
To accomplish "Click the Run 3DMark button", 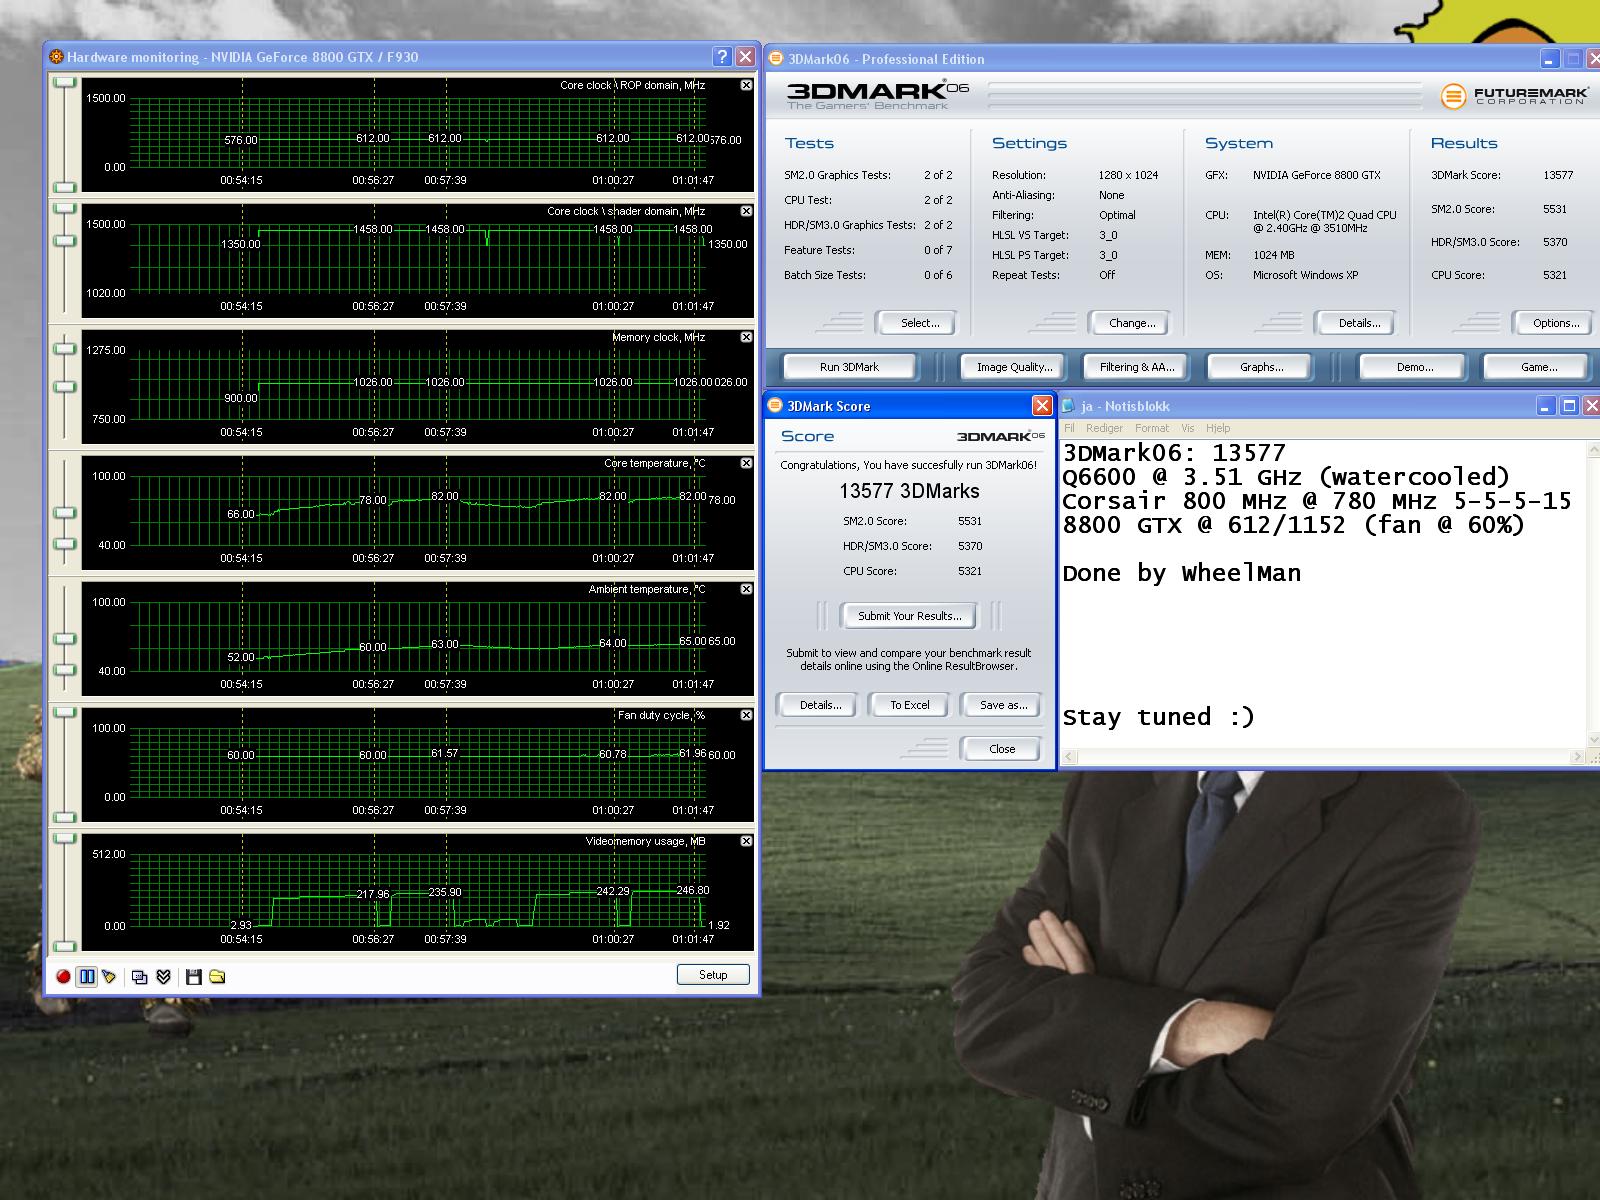I will click(849, 367).
